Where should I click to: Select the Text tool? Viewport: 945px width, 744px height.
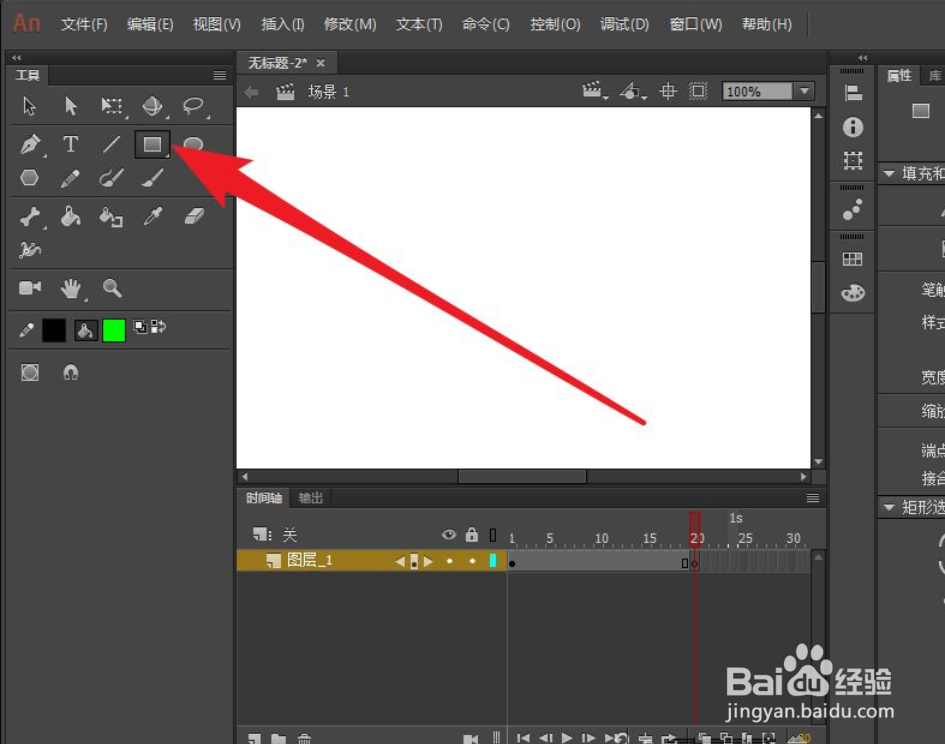71,145
